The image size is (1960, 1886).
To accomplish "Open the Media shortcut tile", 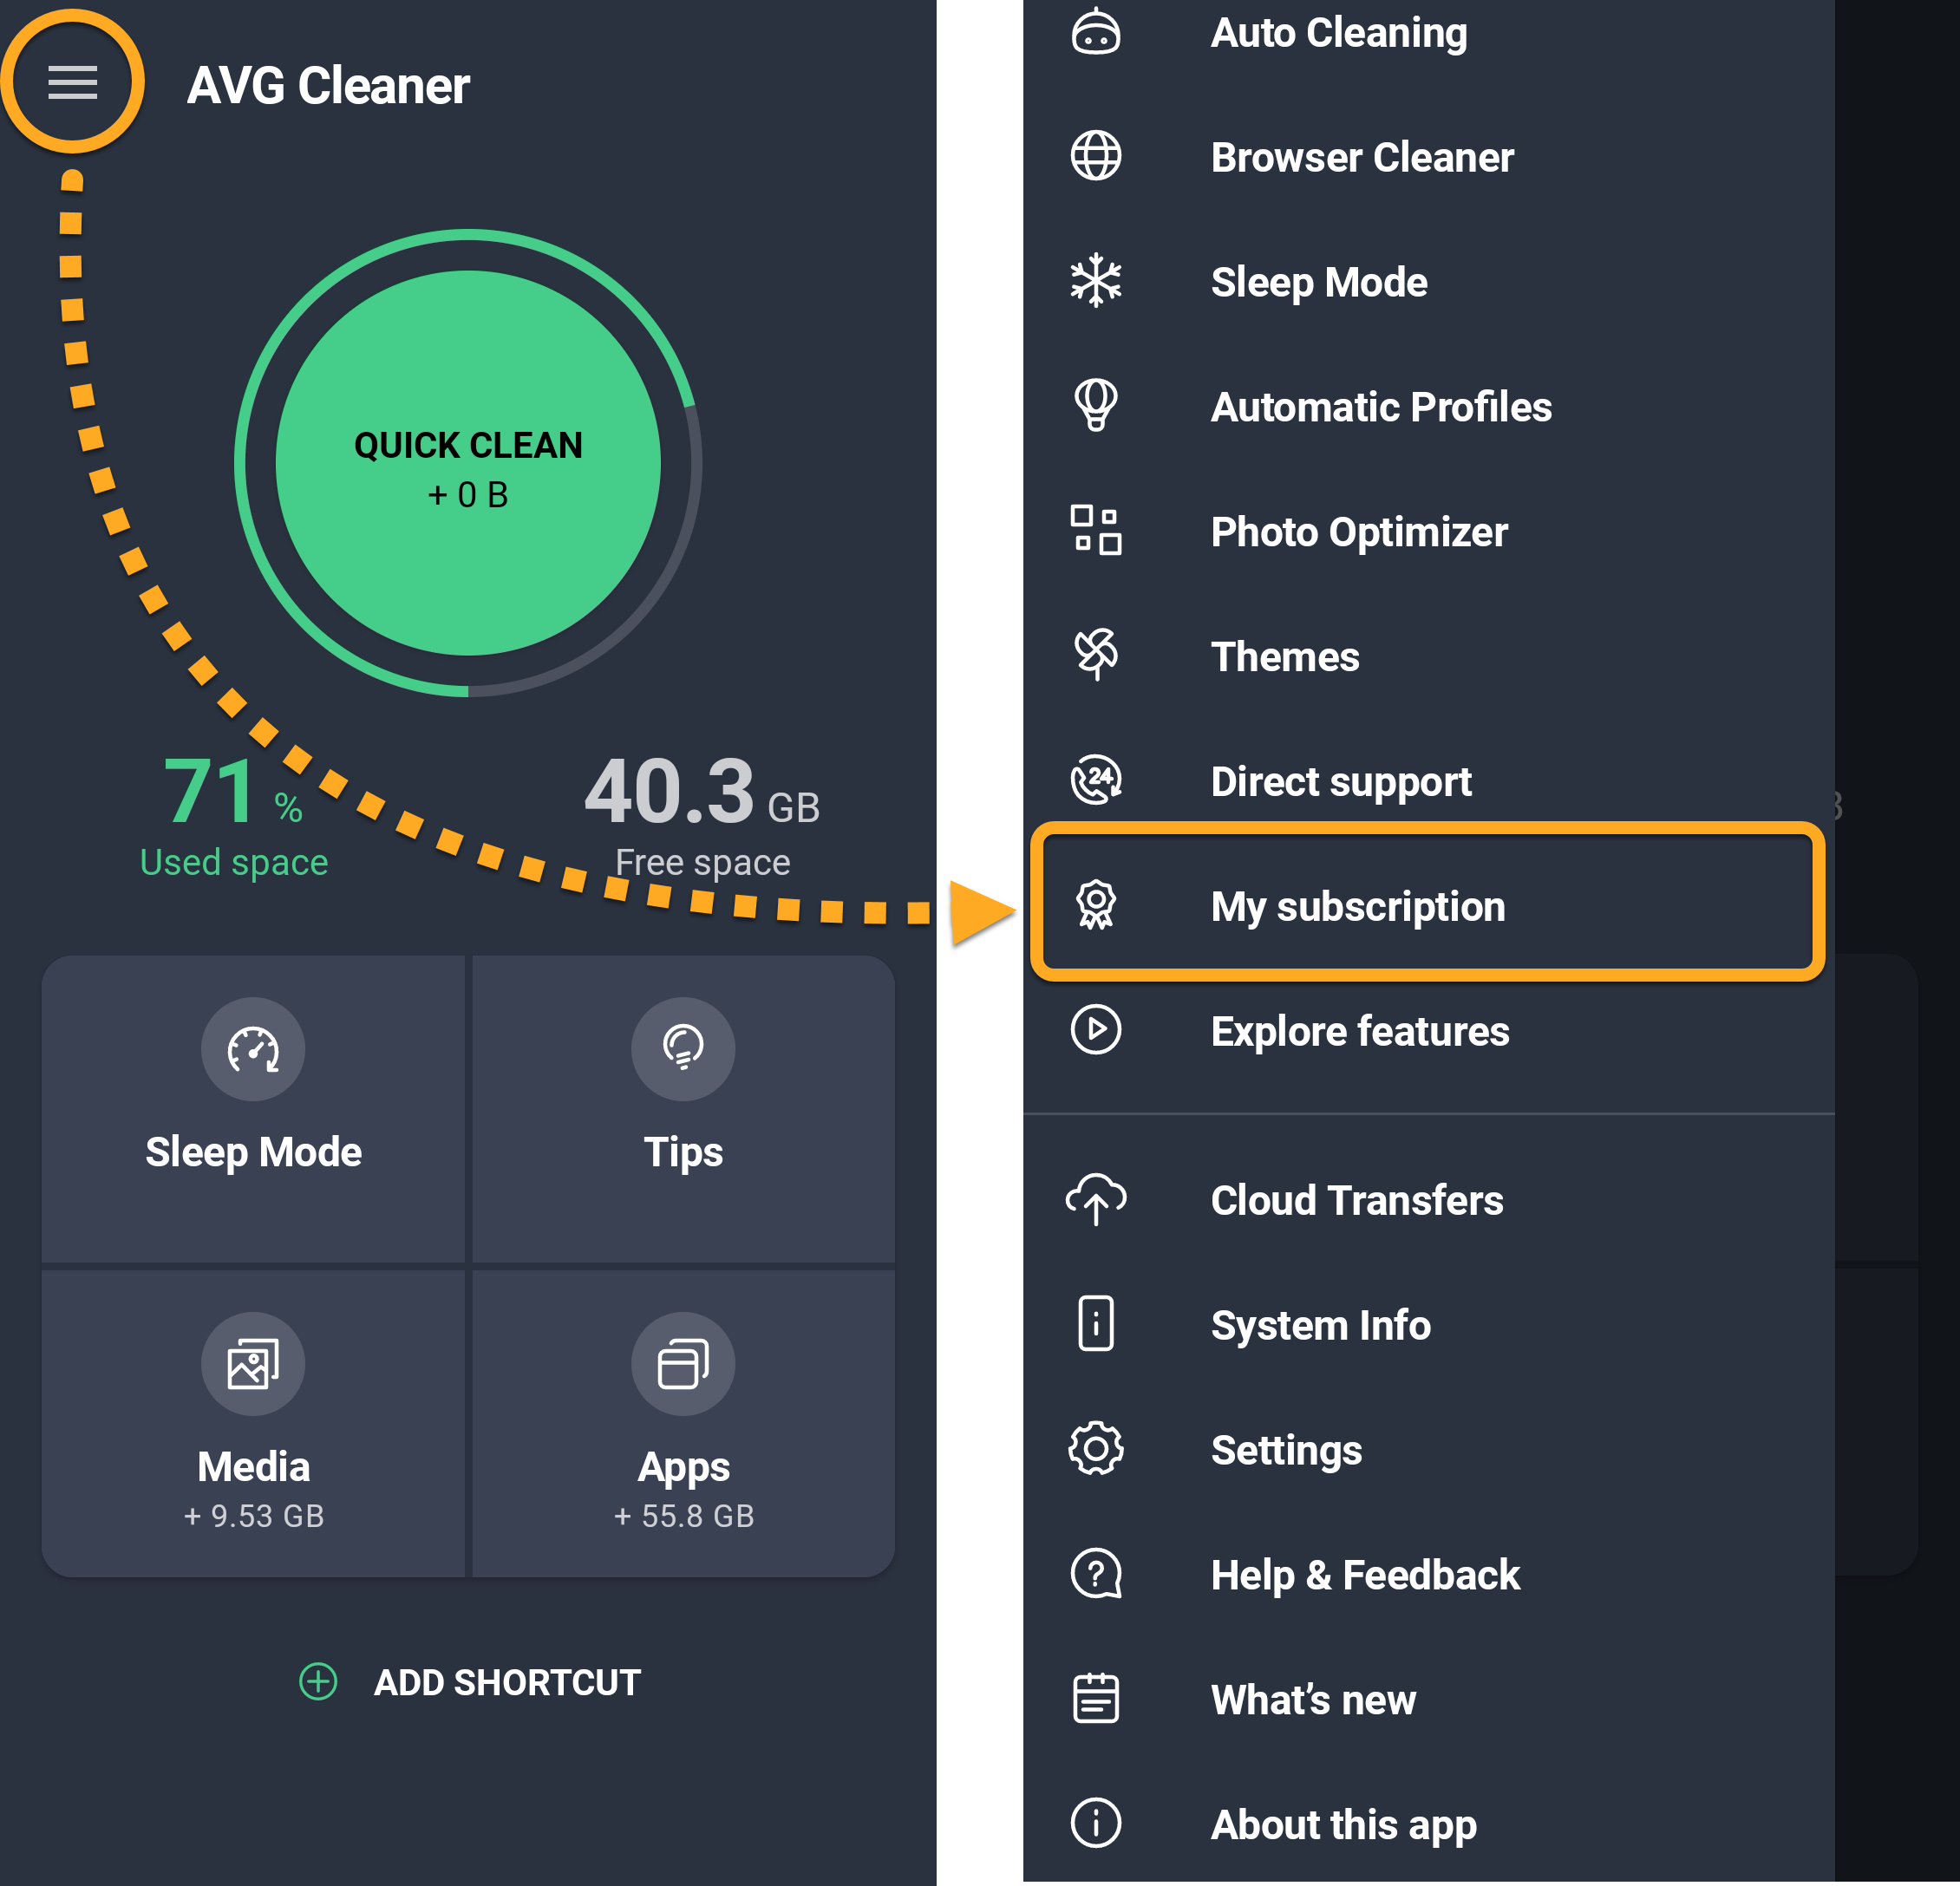I will pos(253,1421).
